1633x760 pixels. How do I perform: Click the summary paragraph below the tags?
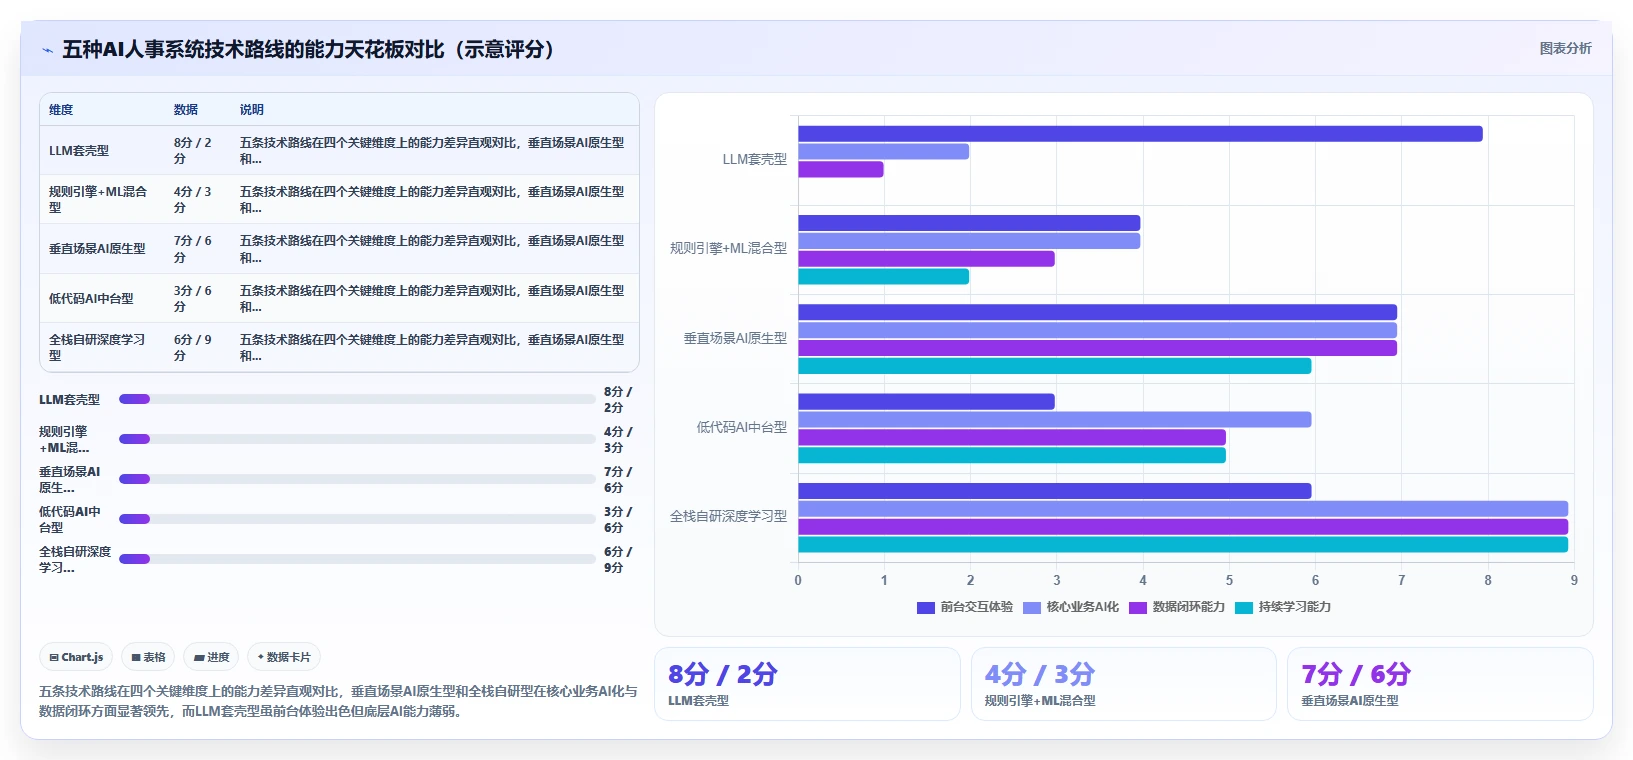tap(338, 701)
